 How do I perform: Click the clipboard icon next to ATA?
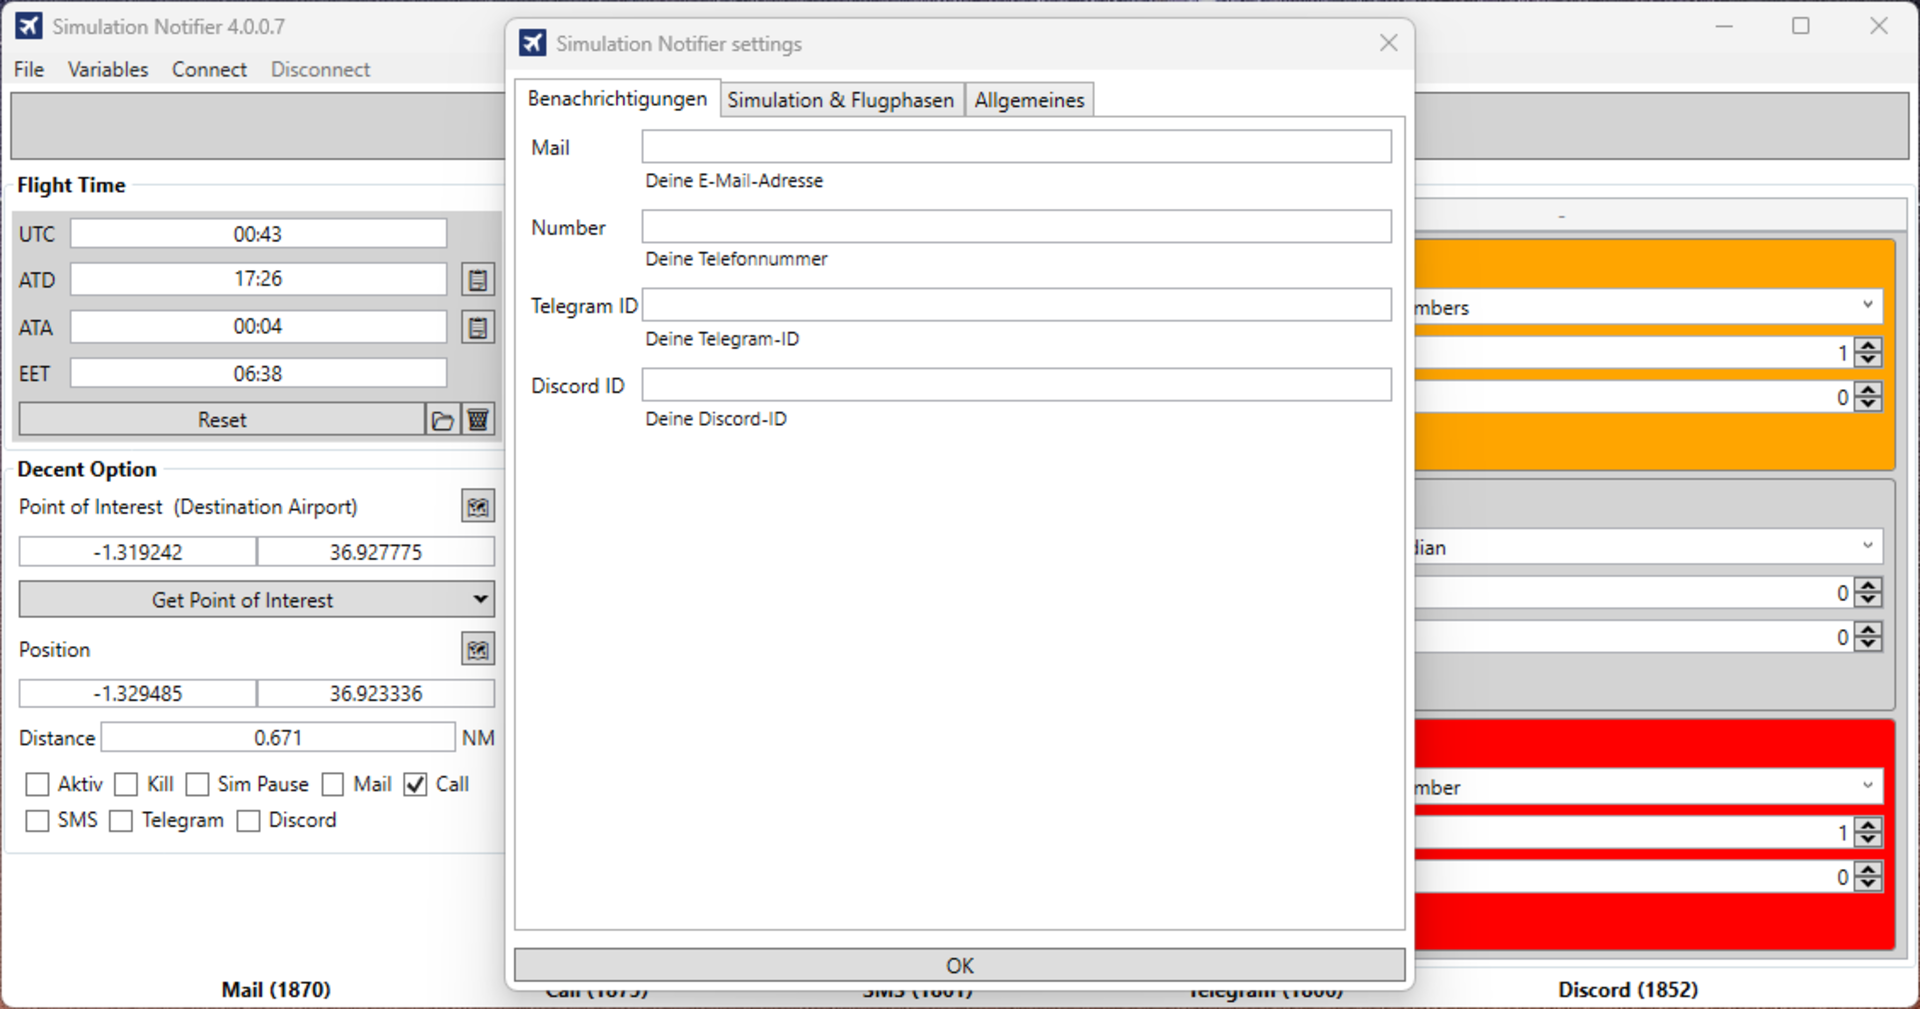point(478,327)
